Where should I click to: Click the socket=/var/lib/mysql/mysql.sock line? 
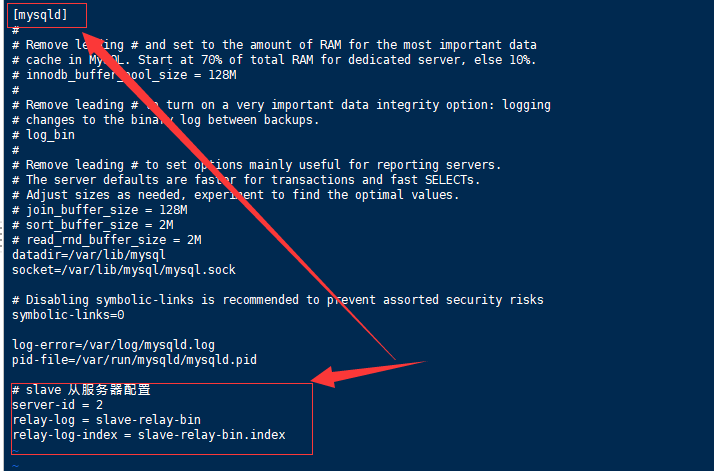pos(124,269)
